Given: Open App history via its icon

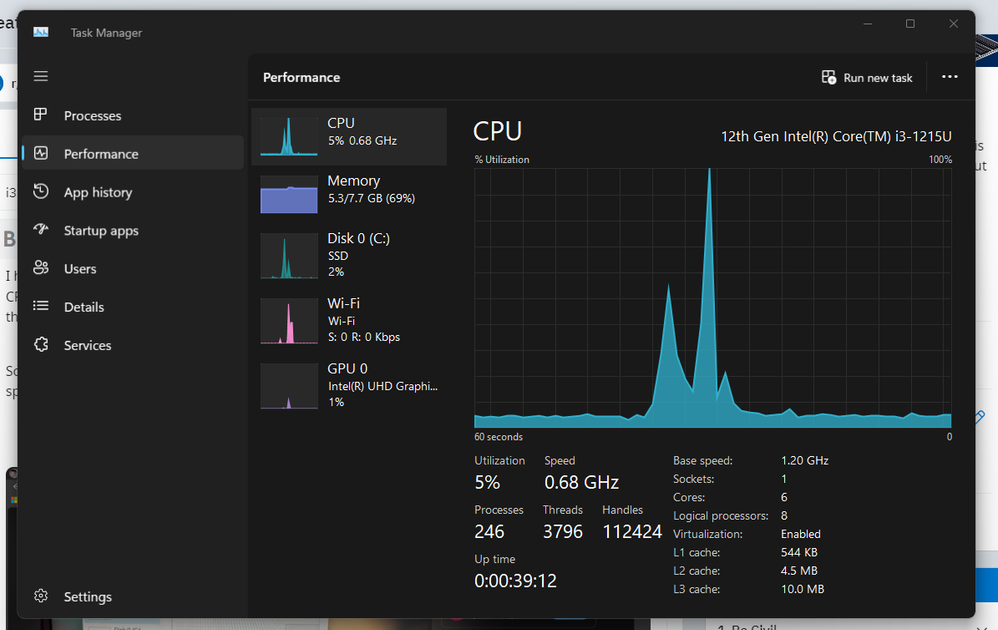Looking at the screenshot, I should pyautogui.click(x=41, y=192).
